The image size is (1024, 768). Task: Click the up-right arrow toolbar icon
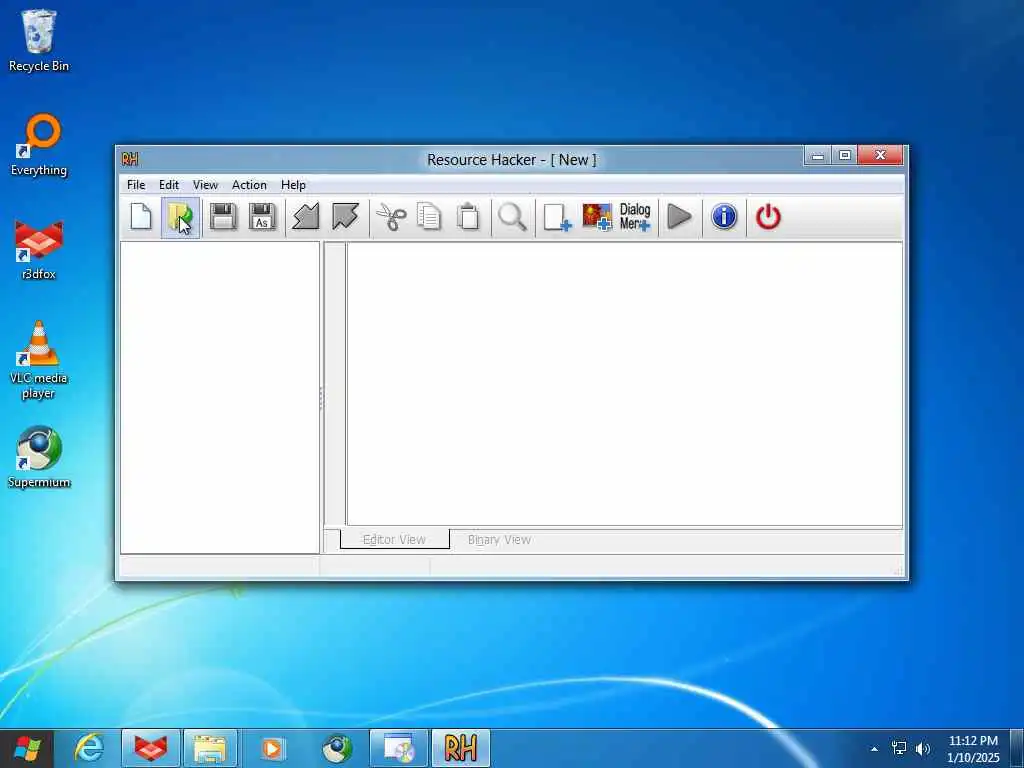tap(345, 217)
